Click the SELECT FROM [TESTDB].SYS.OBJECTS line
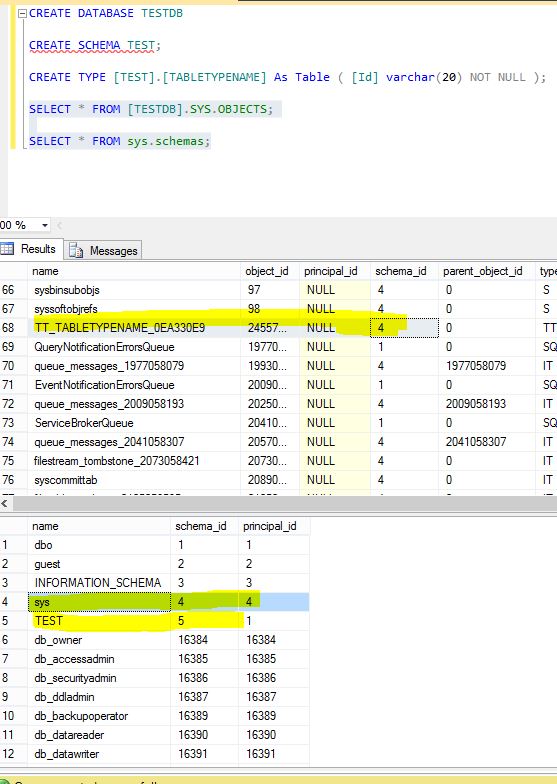Screen dimensions: 557x784 point(152,110)
